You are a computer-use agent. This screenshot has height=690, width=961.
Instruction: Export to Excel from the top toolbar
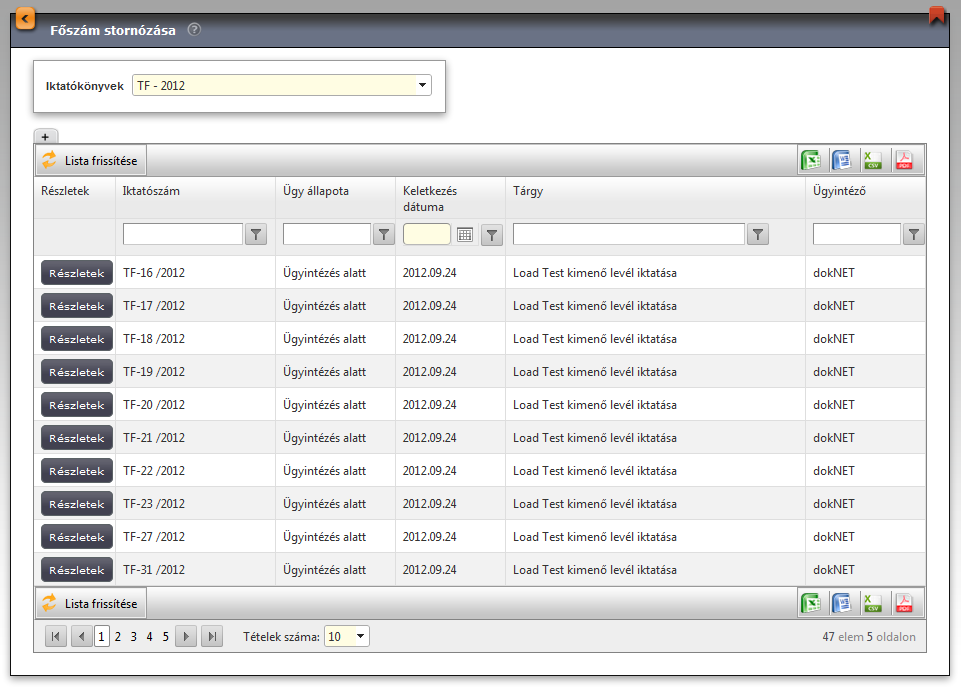coord(811,161)
